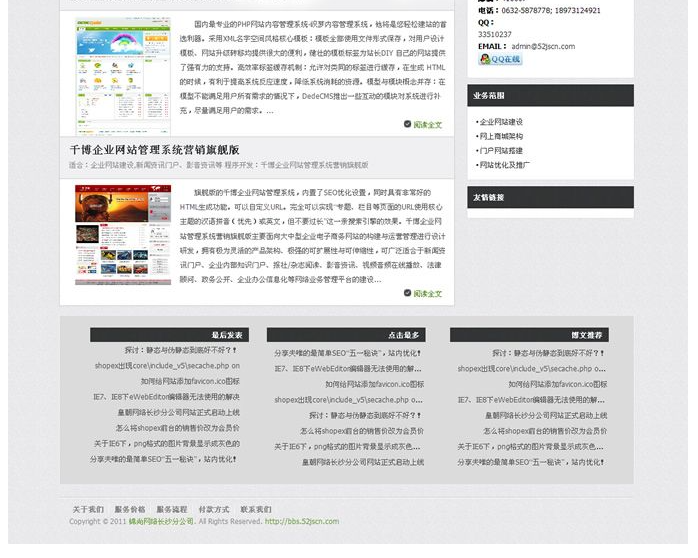Click the 点击最多 column header
This screenshot has height=558, width=698.
click(346, 335)
